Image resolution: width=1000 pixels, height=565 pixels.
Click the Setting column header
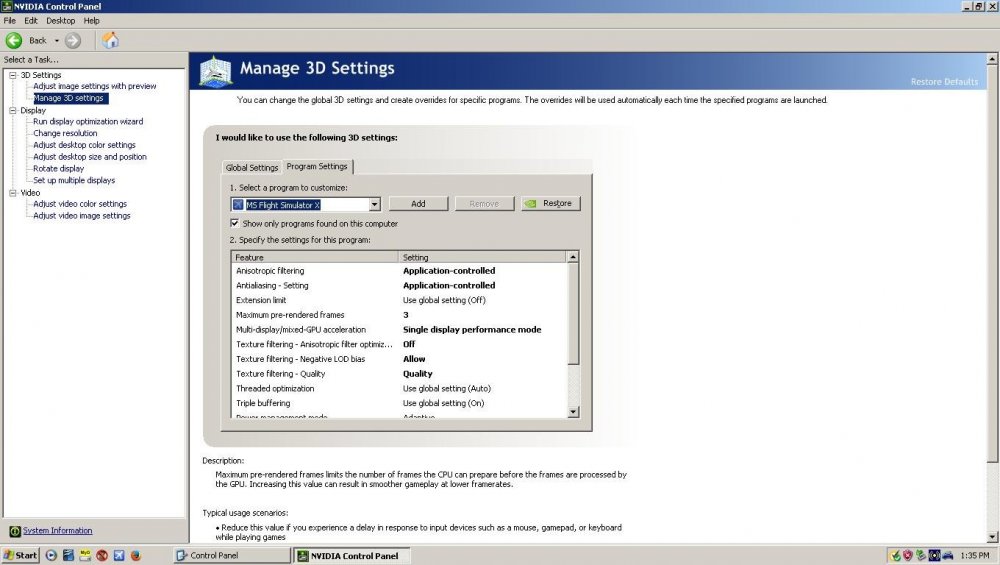click(x=482, y=257)
